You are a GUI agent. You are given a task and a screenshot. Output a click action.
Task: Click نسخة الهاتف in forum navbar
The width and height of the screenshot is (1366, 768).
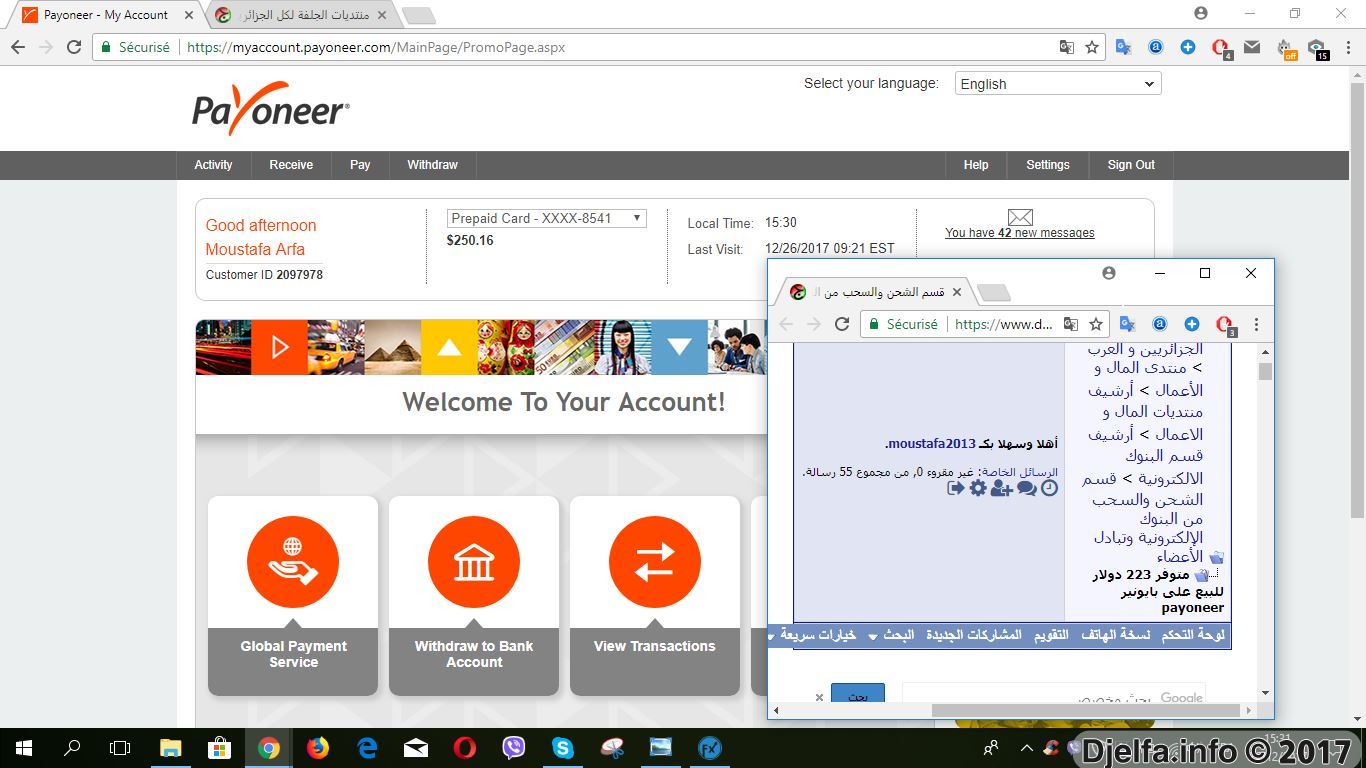pos(1115,635)
